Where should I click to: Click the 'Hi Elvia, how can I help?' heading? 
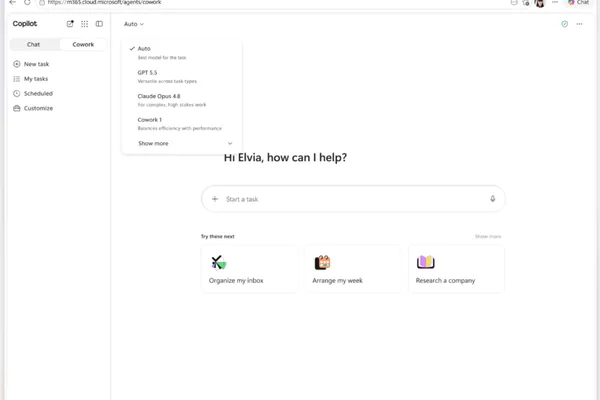pos(285,157)
